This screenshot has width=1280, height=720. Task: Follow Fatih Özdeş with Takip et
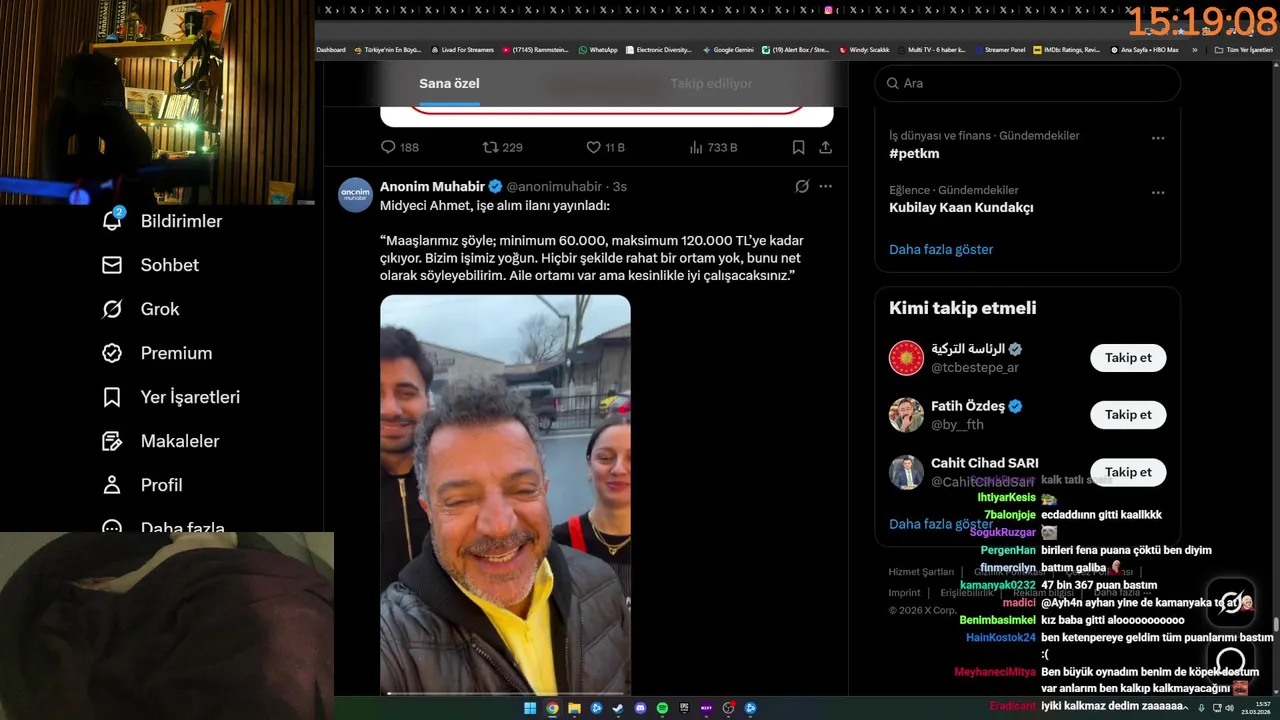tap(1128, 415)
